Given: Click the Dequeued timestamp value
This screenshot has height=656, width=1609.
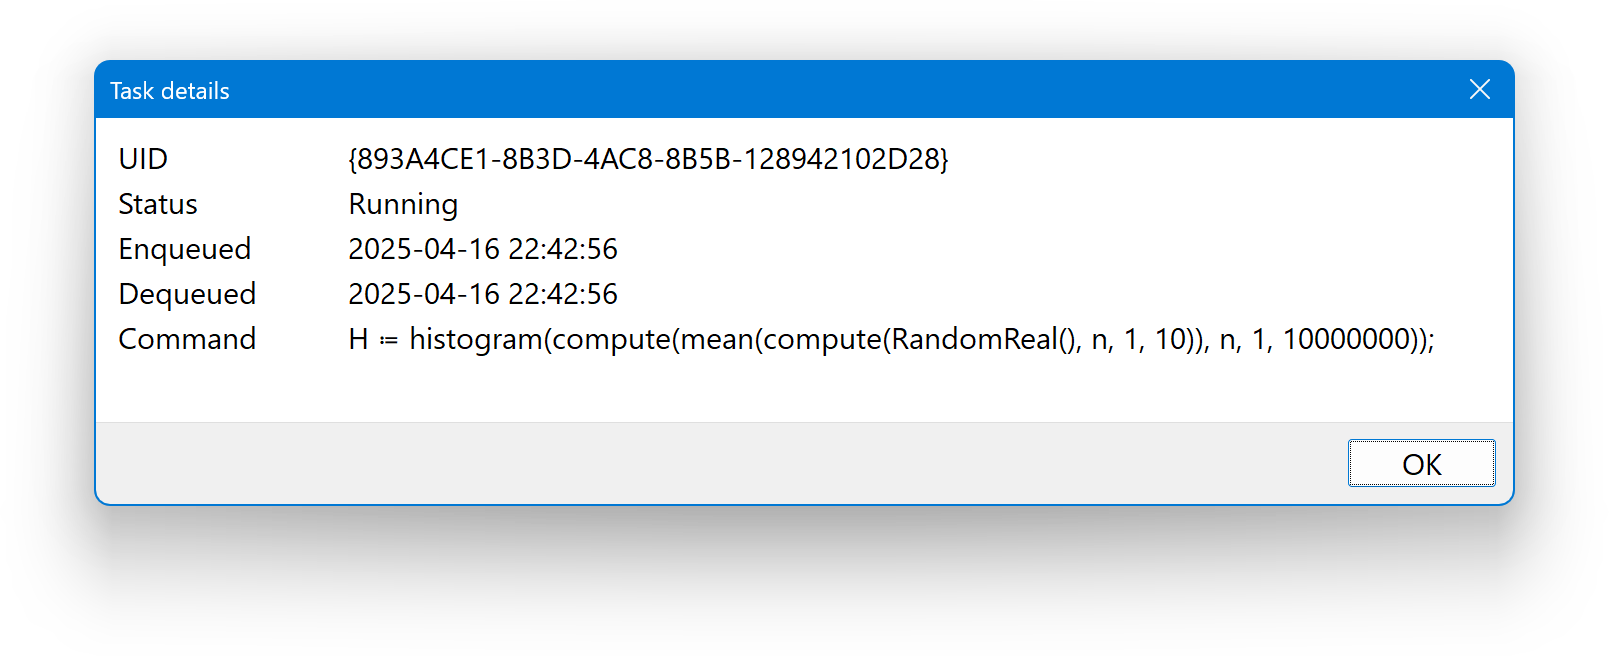Looking at the screenshot, I should (x=483, y=294).
